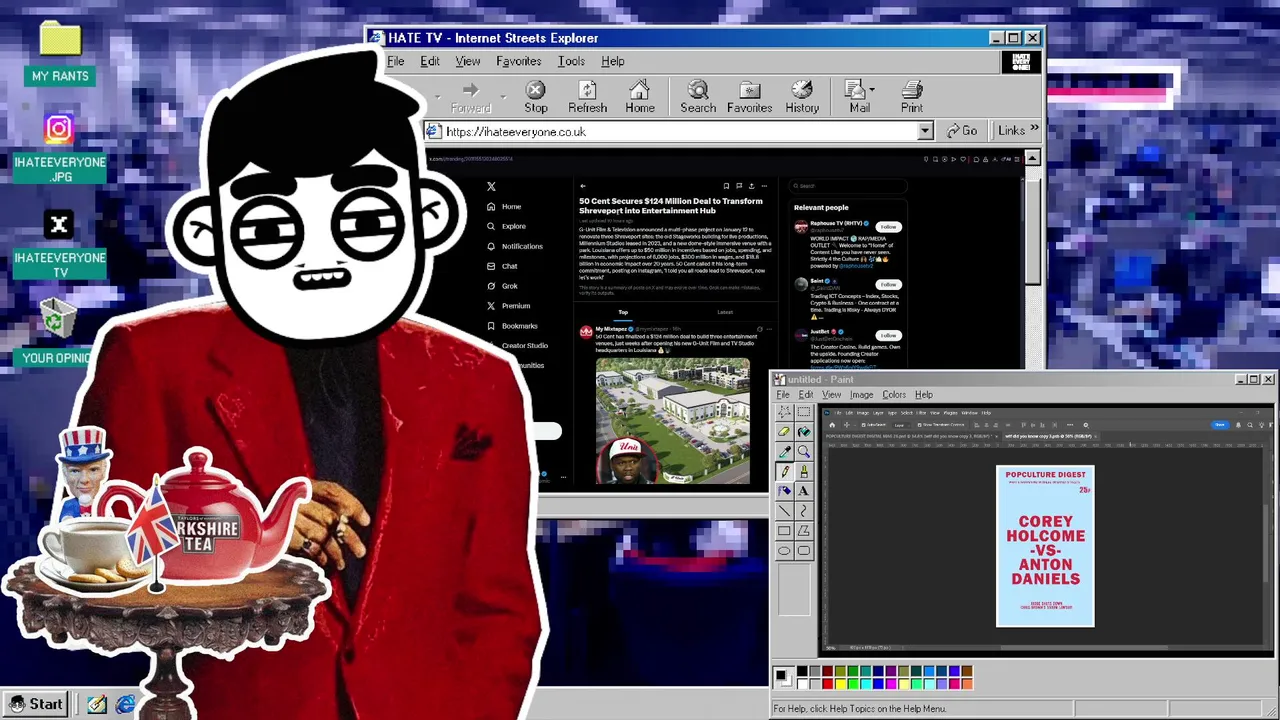Open the Instagram IHATEEVERYONE.JPG desktop icon
Image resolution: width=1280 pixels, height=720 pixels.
pos(59,148)
